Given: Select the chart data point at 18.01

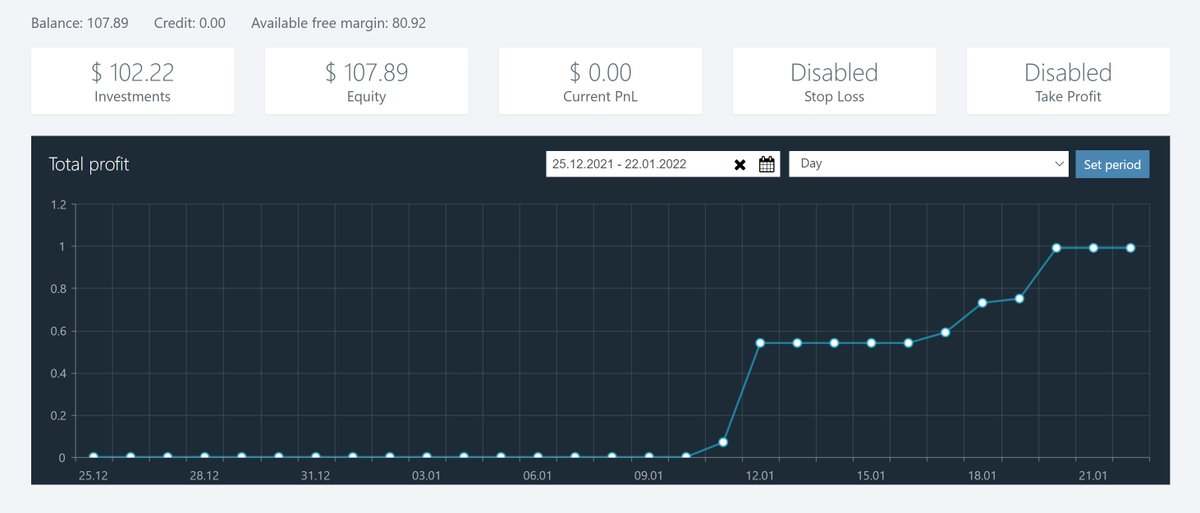Looking at the screenshot, I should pos(982,303).
